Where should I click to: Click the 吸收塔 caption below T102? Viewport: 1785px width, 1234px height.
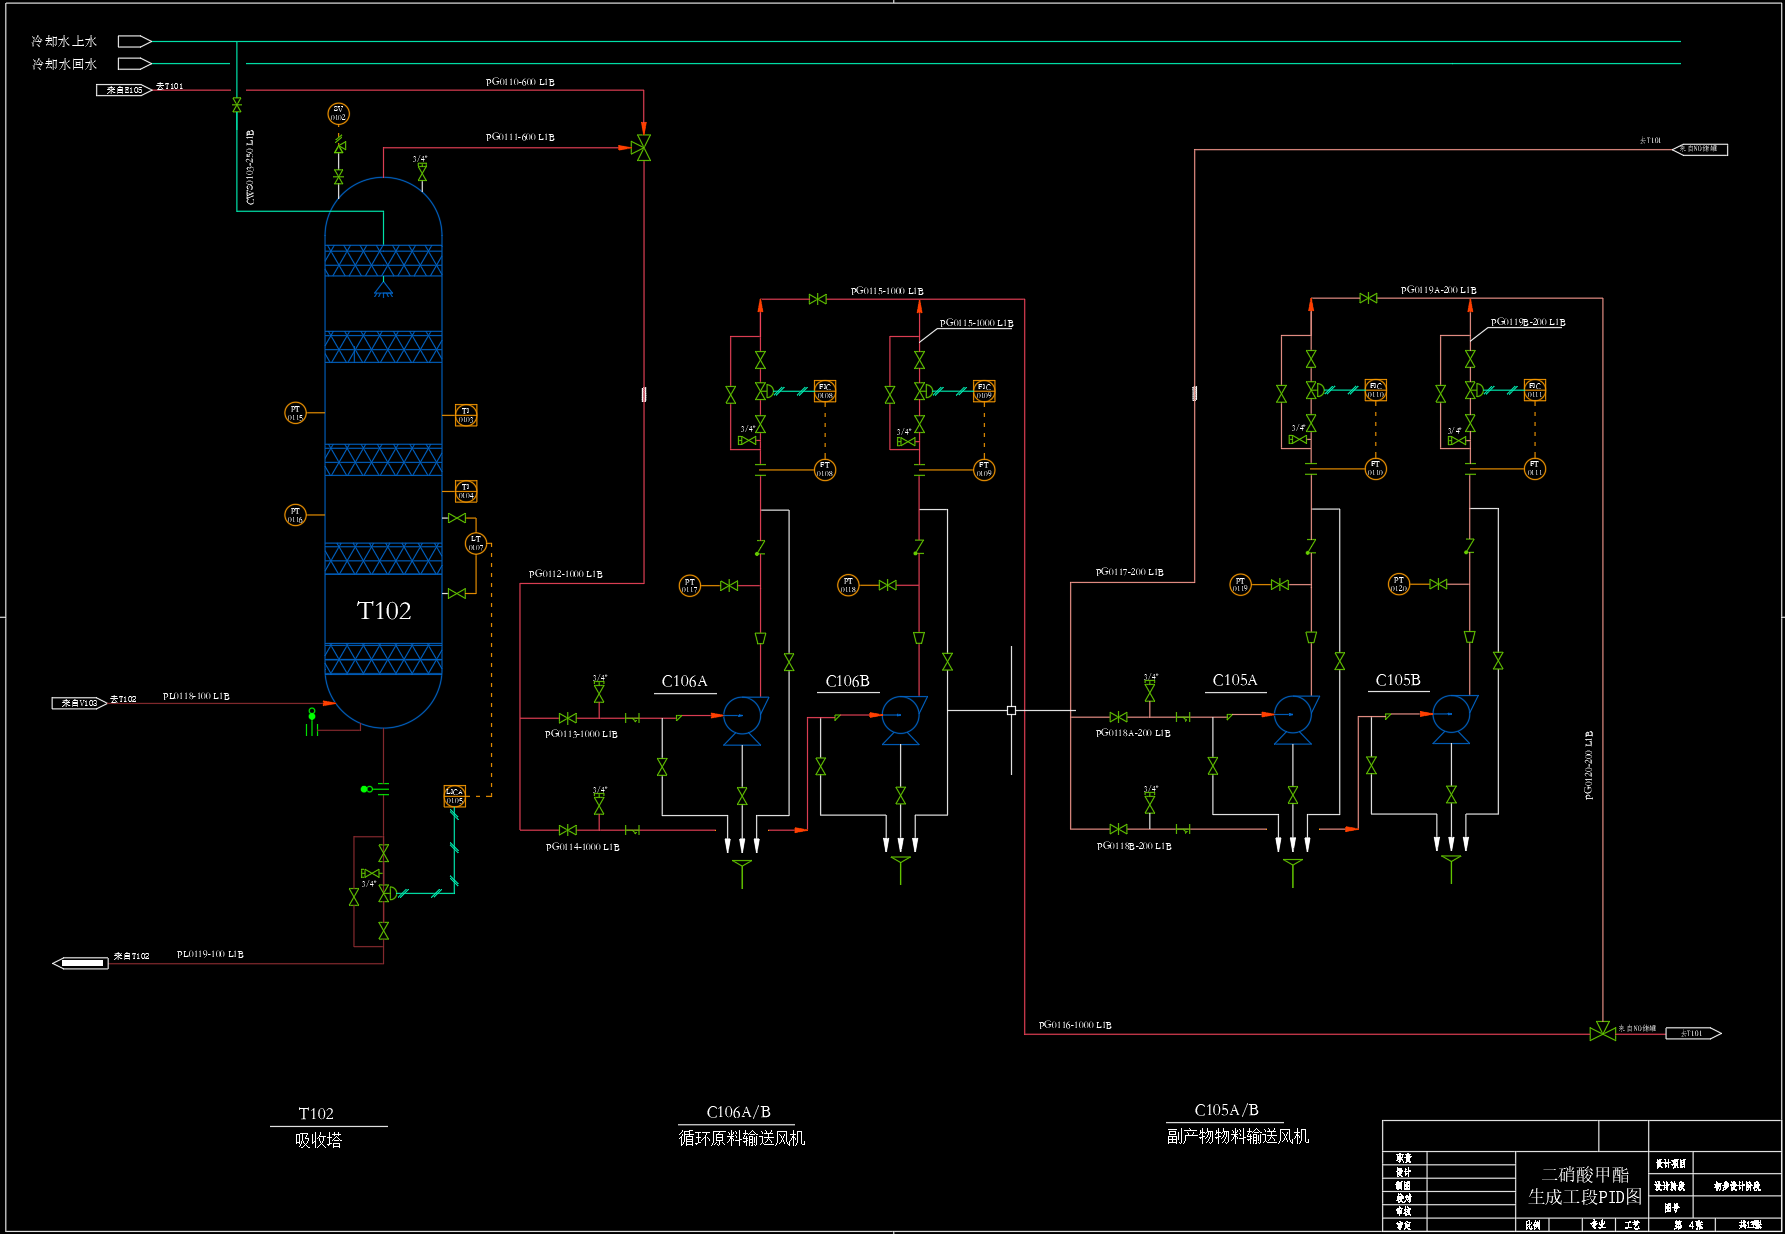pos(319,1140)
